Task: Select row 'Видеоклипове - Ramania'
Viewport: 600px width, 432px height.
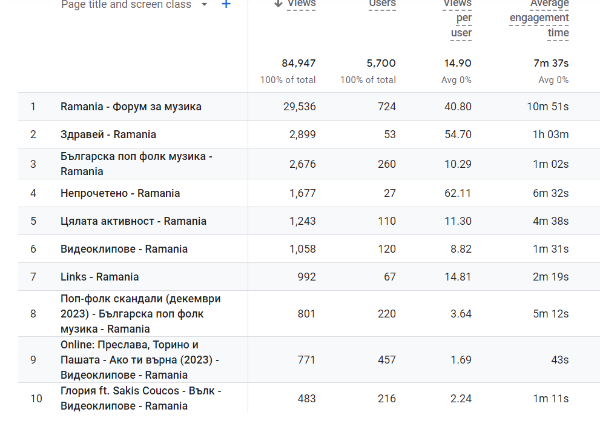Action: click(309, 249)
